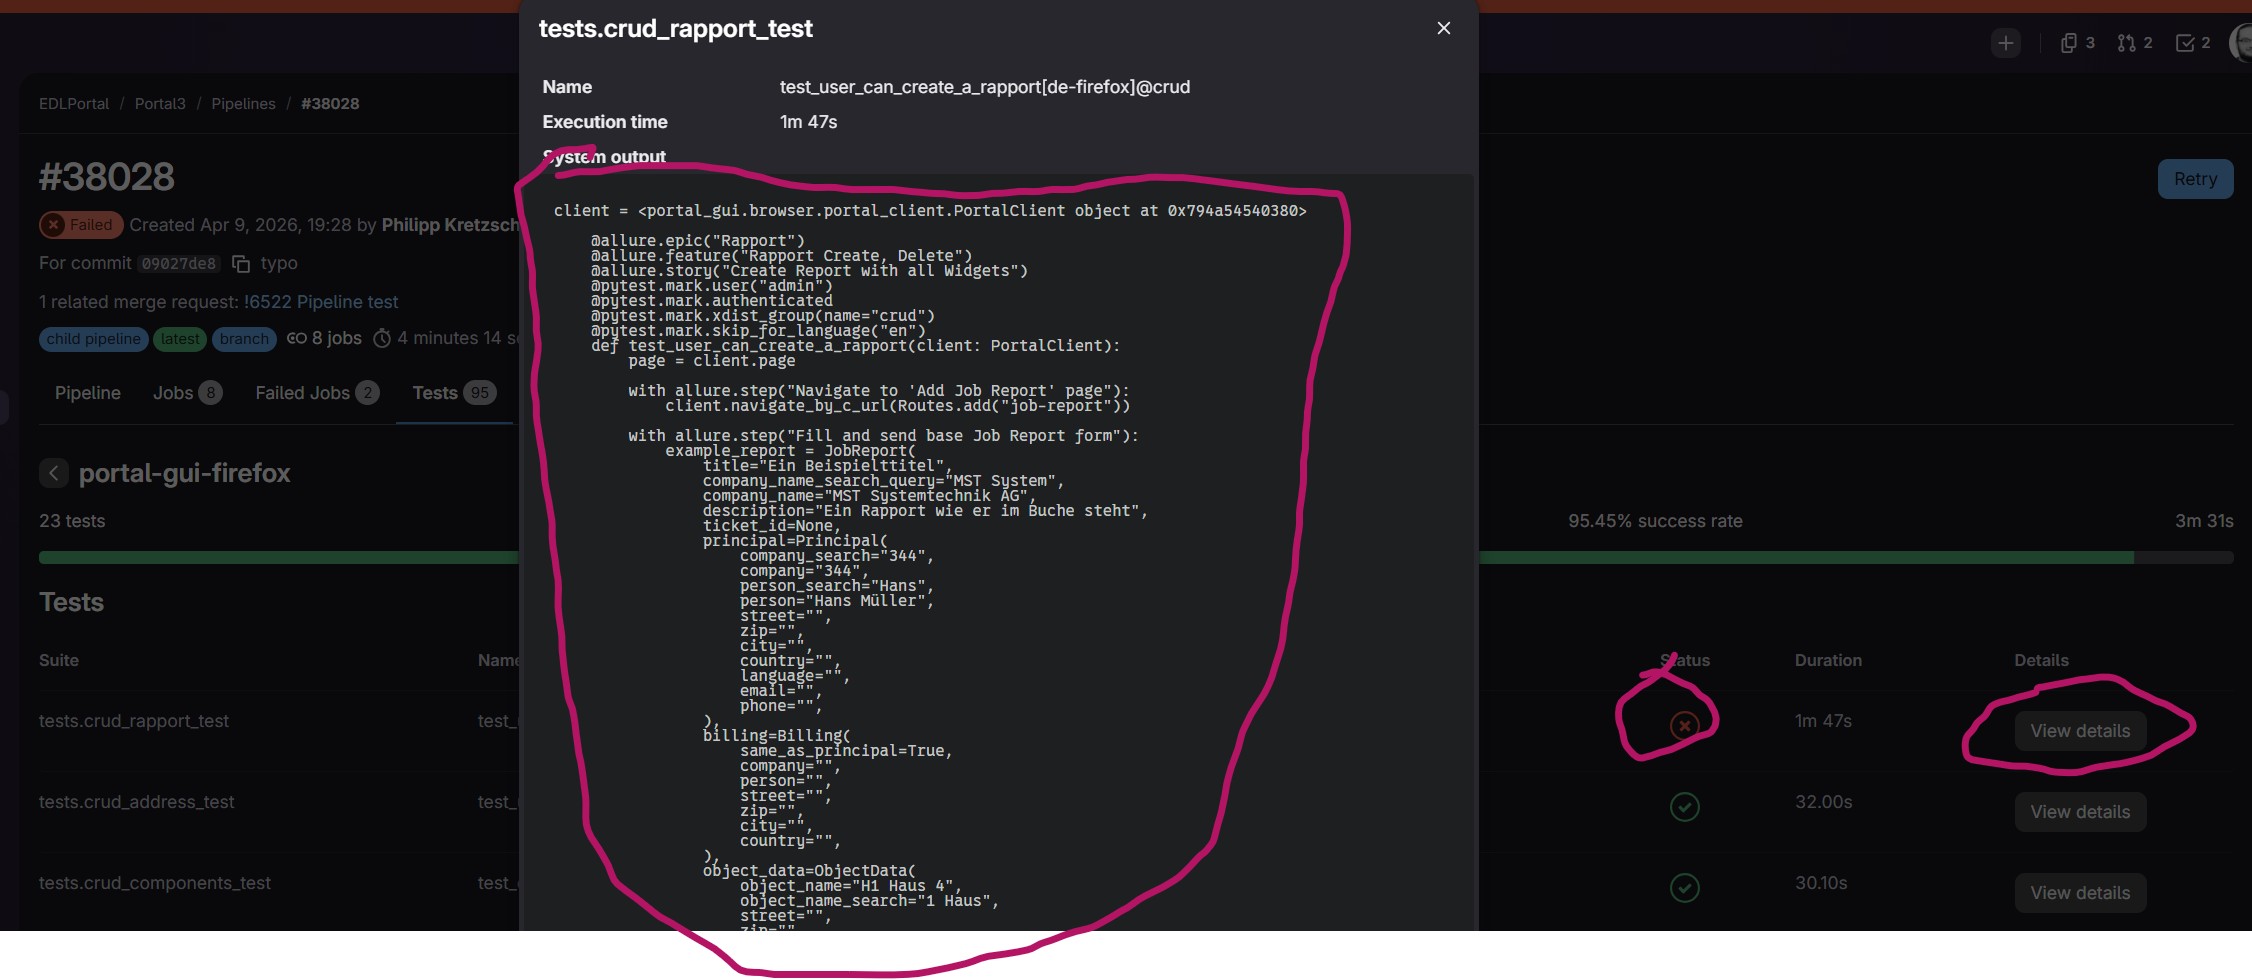Click the failed status icon for crud_rapport_test

pyautogui.click(x=1684, y=725)
